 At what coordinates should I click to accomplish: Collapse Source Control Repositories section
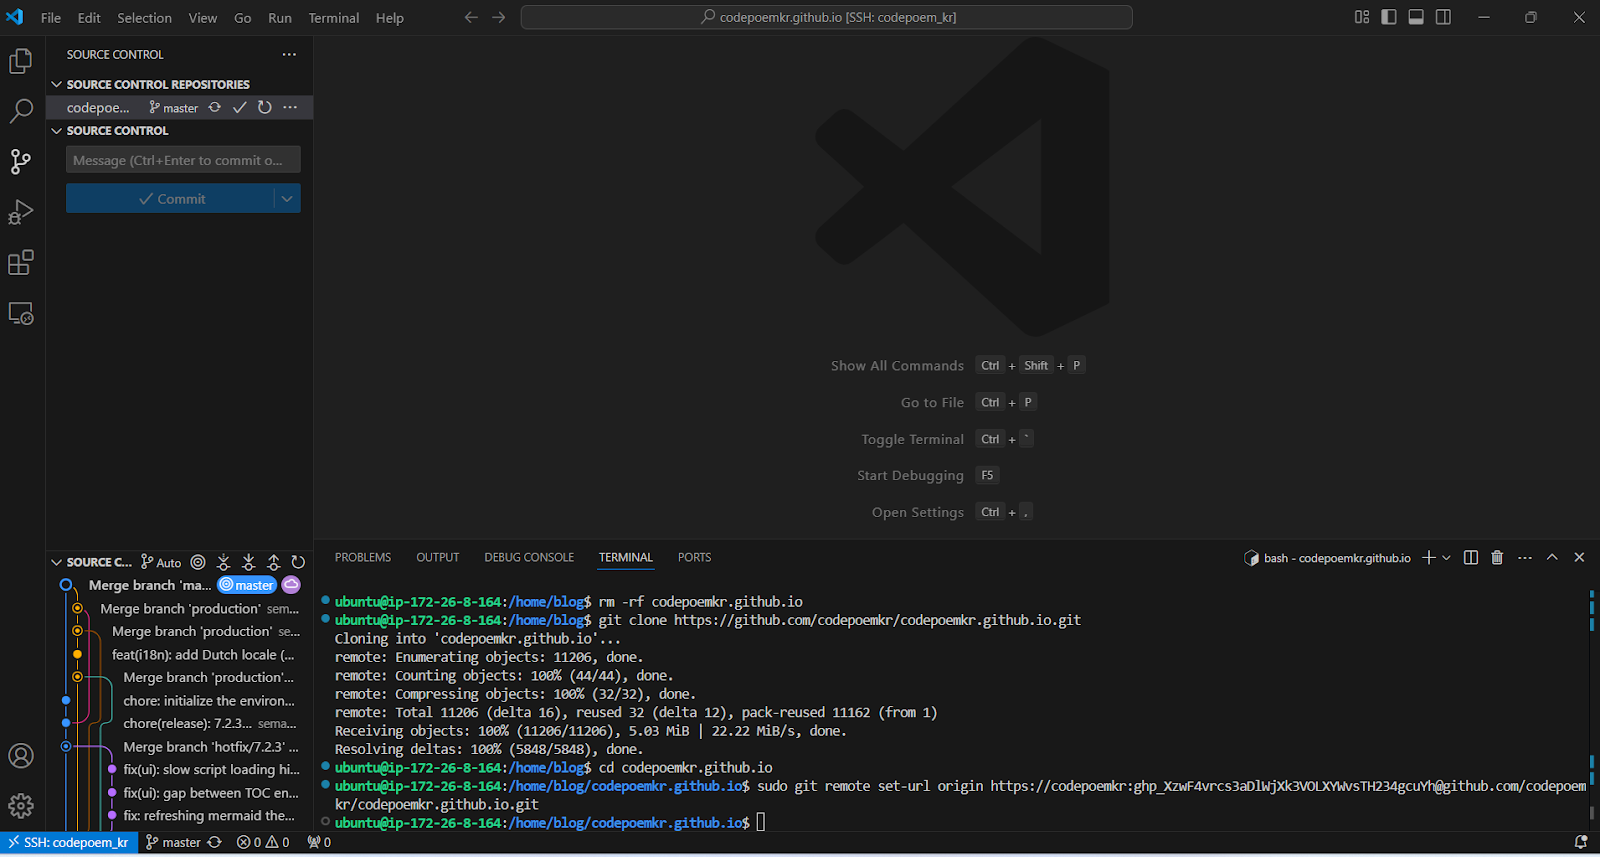(x=57, y=84)
